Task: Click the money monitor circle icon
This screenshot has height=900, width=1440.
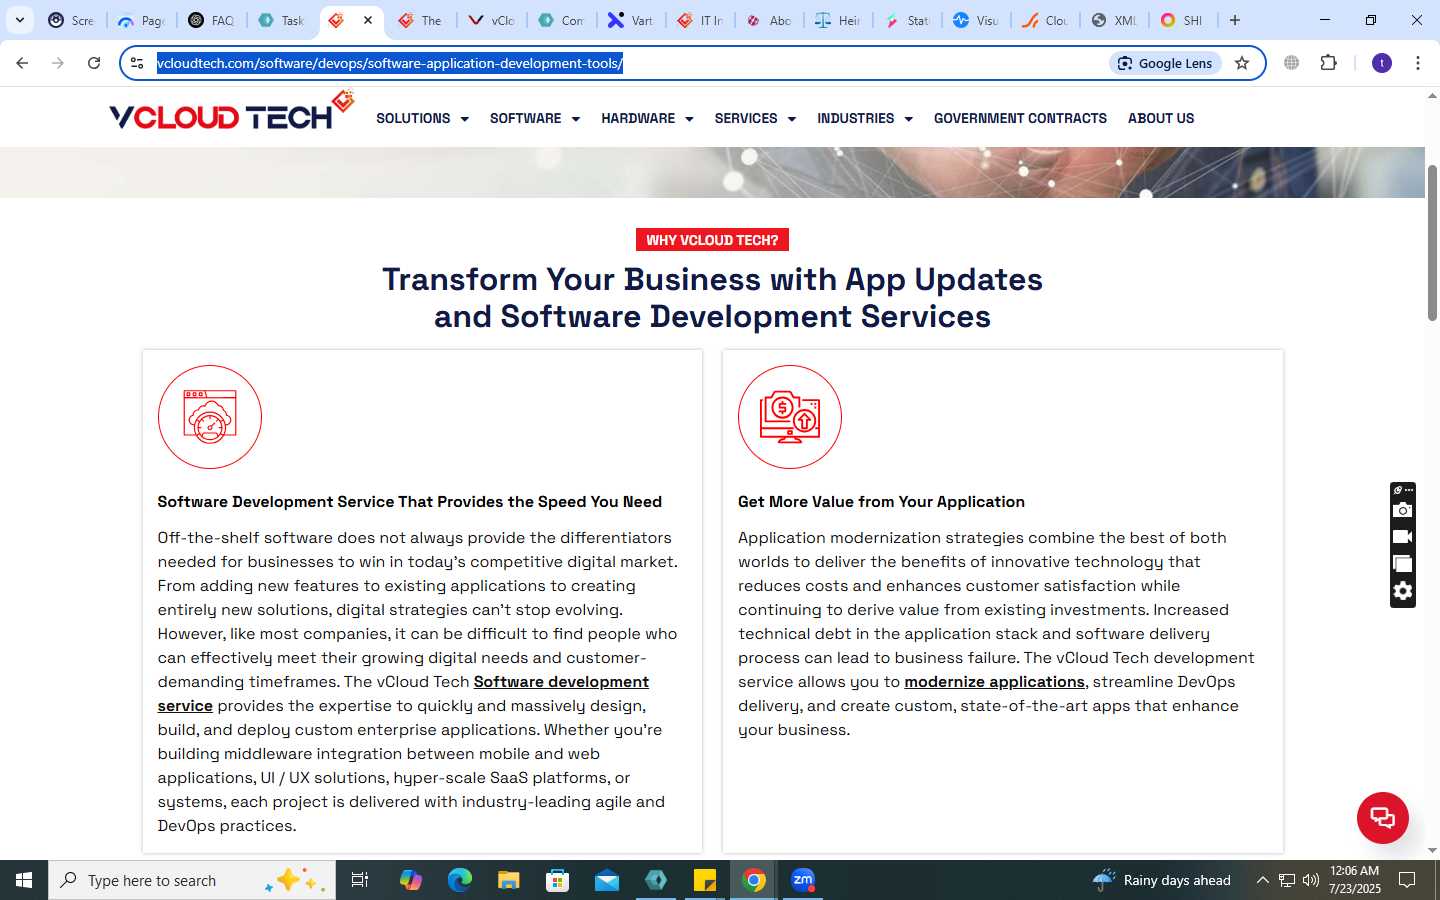Action: [790, 417]
